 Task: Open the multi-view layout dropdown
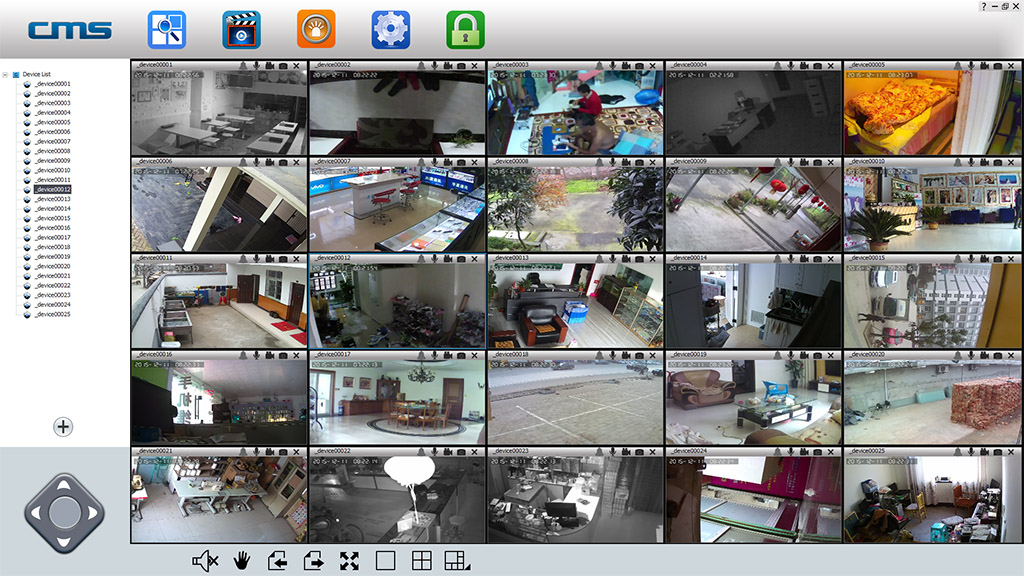(456, 560)
